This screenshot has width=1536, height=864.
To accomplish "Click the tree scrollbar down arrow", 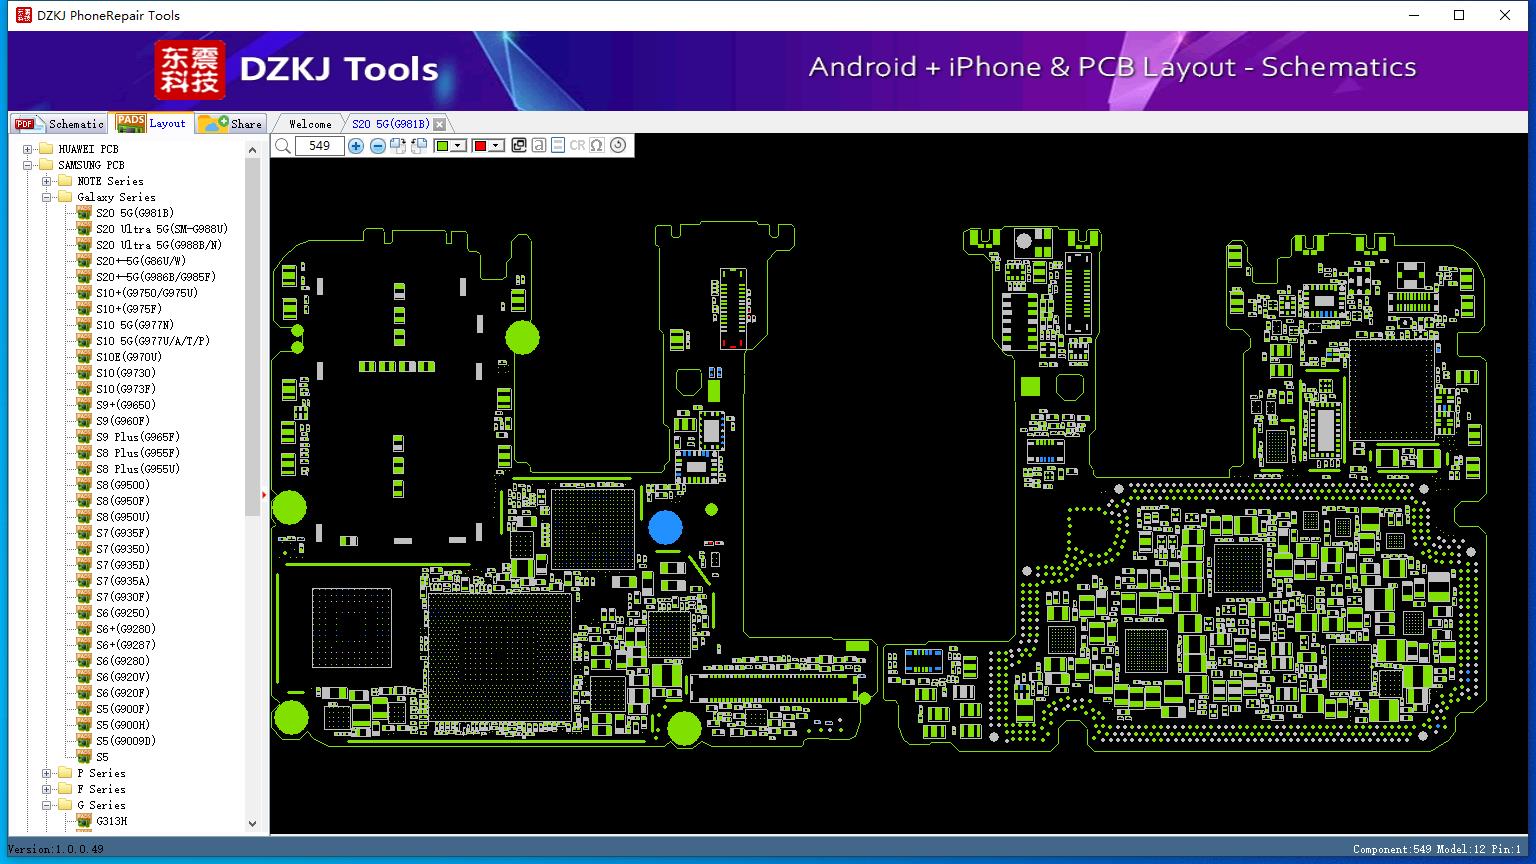I will pyautogui.click(x=252, y=824).
